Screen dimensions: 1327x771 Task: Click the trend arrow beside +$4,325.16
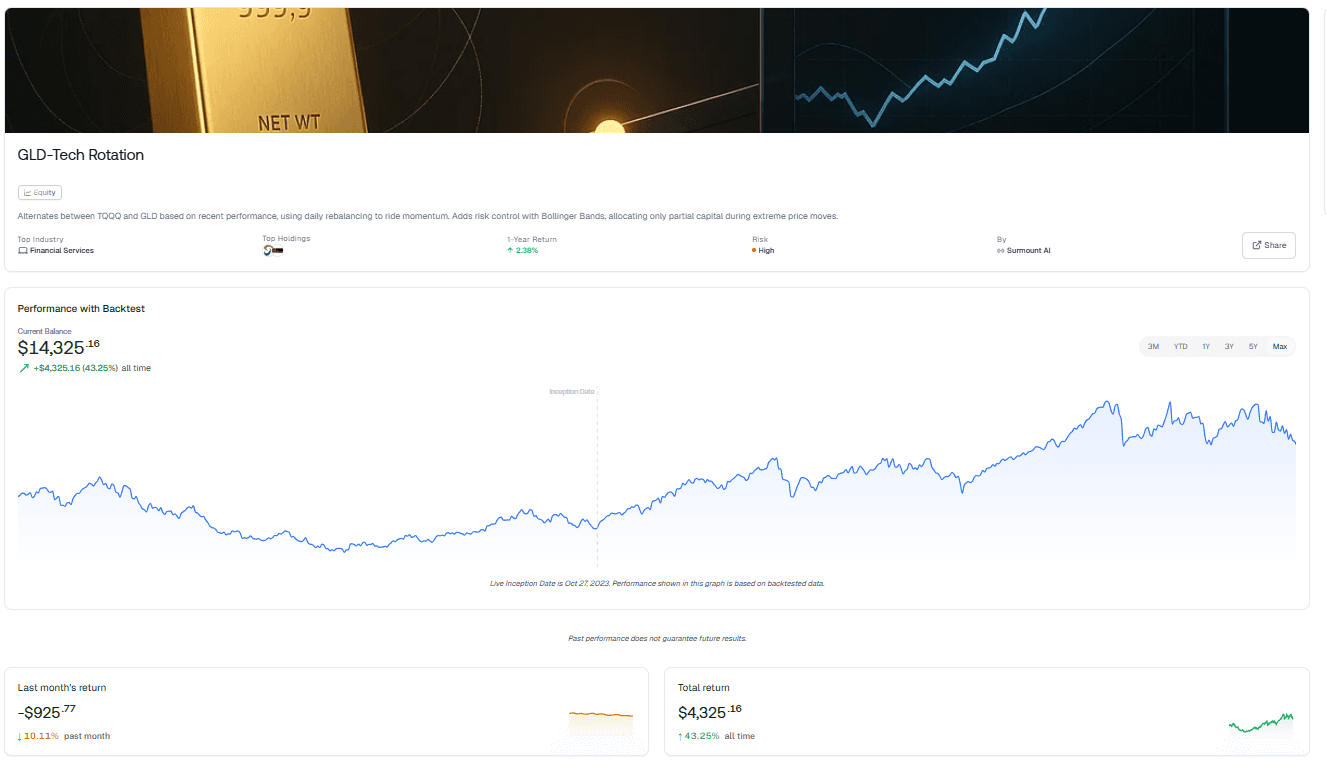[24, 368]
